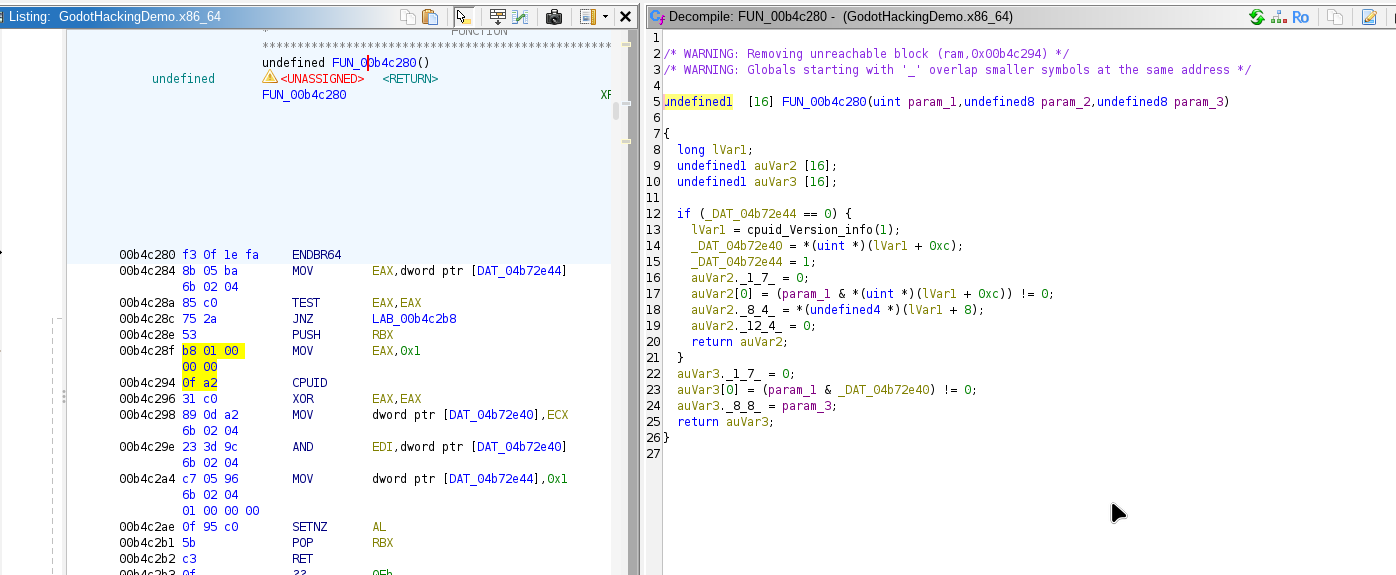Image resolution: width=1396 pixels, height=575 pixels.
Task: Click the notepad edit icon in Decompile toolbar
Action: tap(1369, 17)
